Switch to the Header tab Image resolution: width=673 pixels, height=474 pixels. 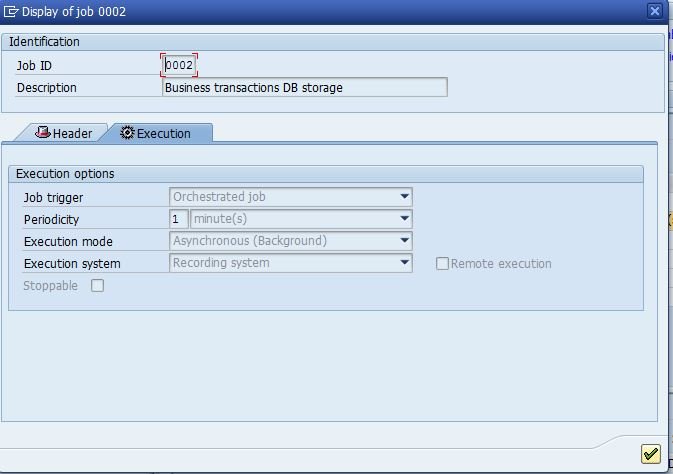(x=63, y=133)
